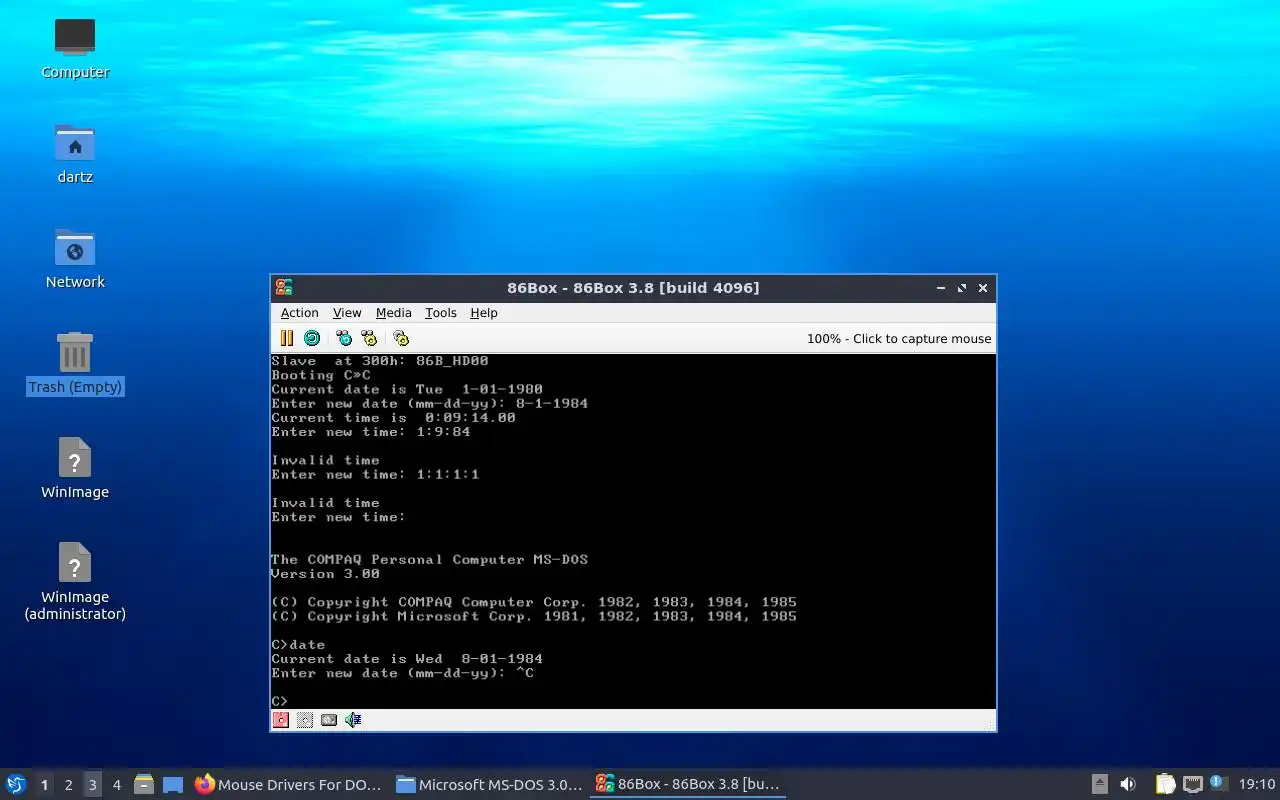
Task: Expand the system tray arrow
Action: (1099, 785)
